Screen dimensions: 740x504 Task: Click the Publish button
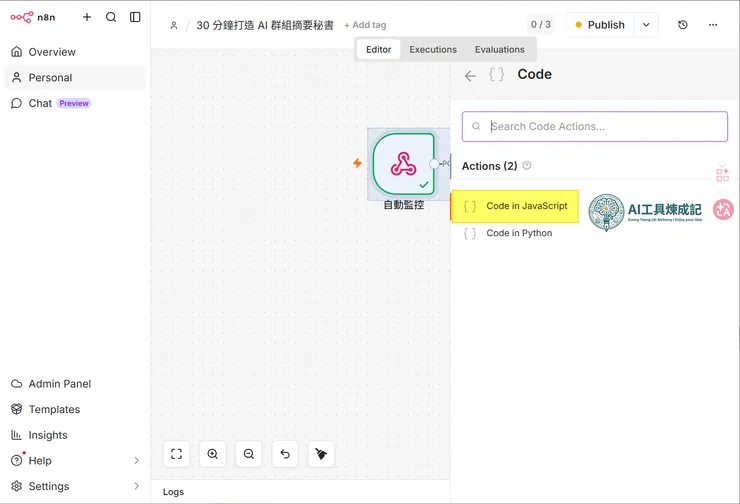tap(600, 25)
